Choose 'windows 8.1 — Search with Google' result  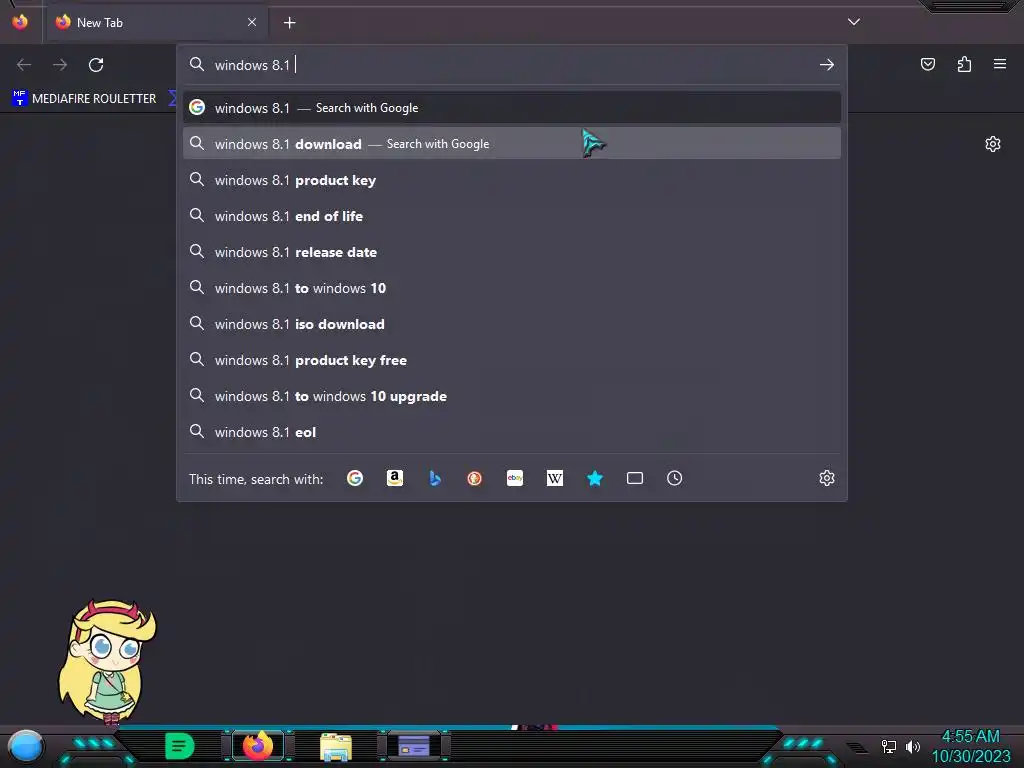(x=512, y=108)
